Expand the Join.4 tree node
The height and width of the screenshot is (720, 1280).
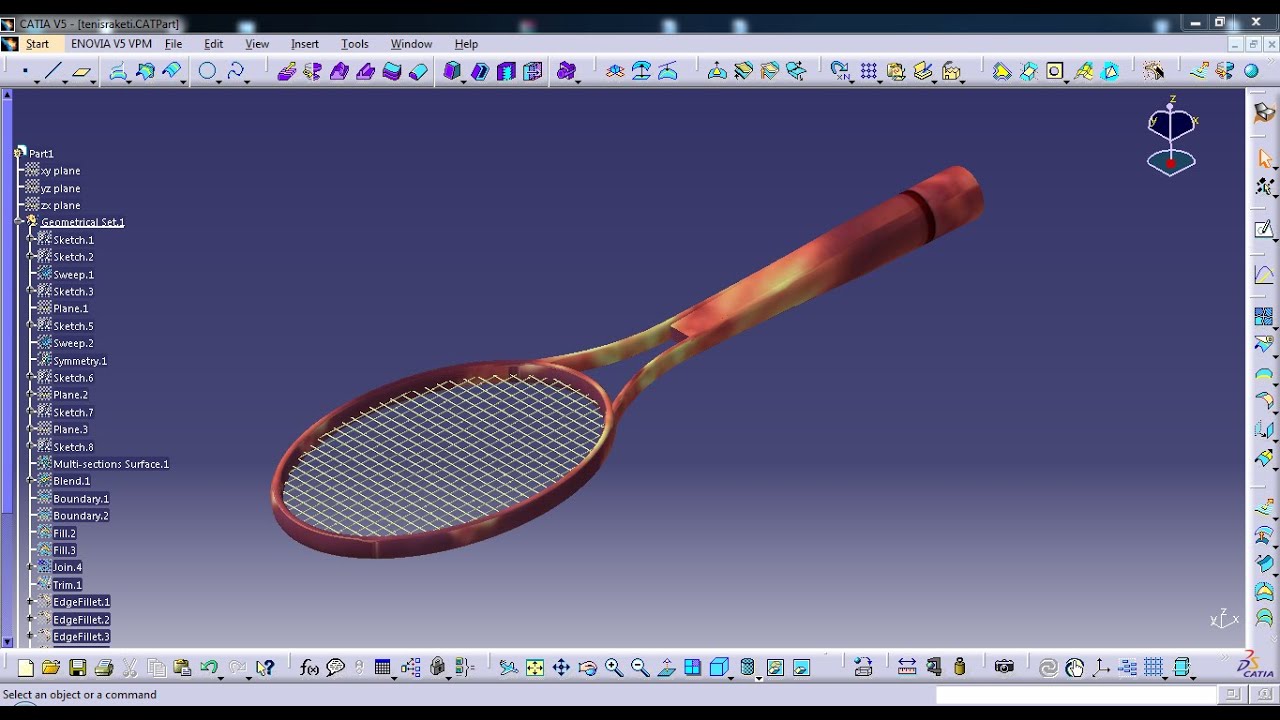[x=31, y=567]
